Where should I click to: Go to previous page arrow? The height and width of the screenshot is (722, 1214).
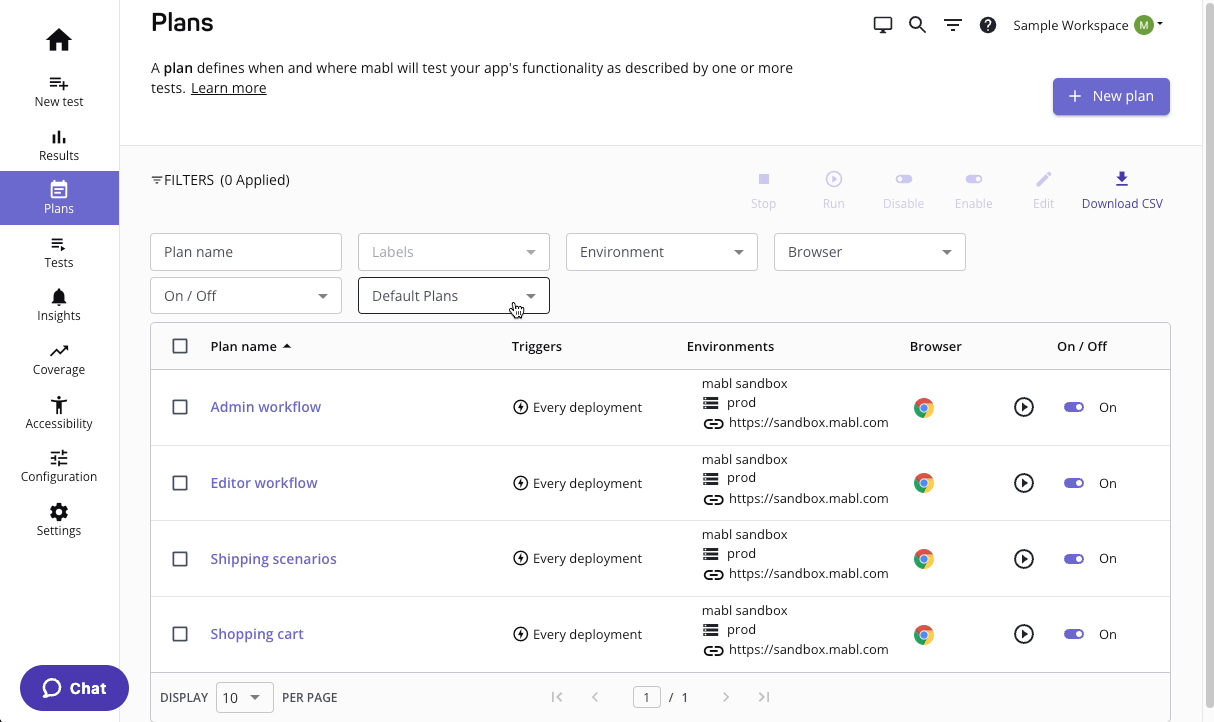pos(595,697)
